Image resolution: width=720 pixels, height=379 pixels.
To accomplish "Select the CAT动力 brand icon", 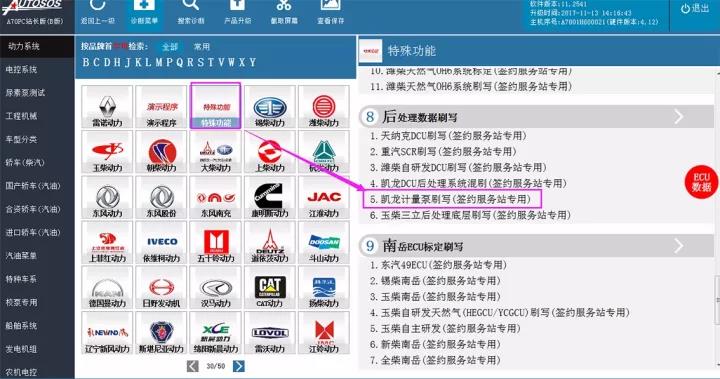I will point(270,288).
